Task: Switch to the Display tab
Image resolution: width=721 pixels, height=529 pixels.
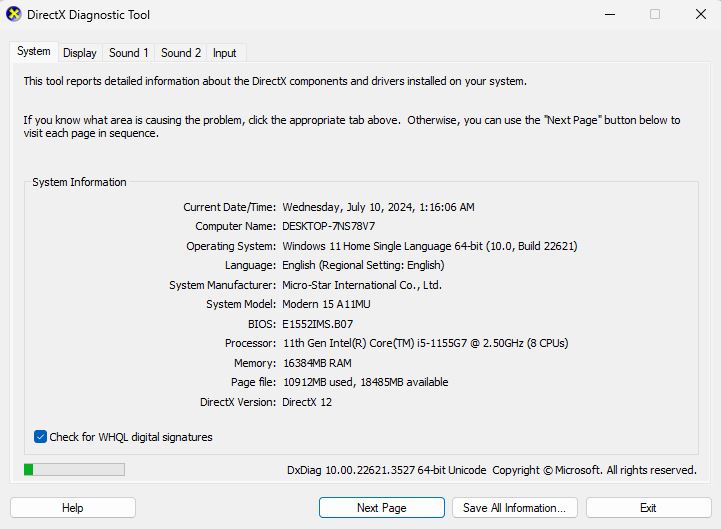Action: [80, 53]
